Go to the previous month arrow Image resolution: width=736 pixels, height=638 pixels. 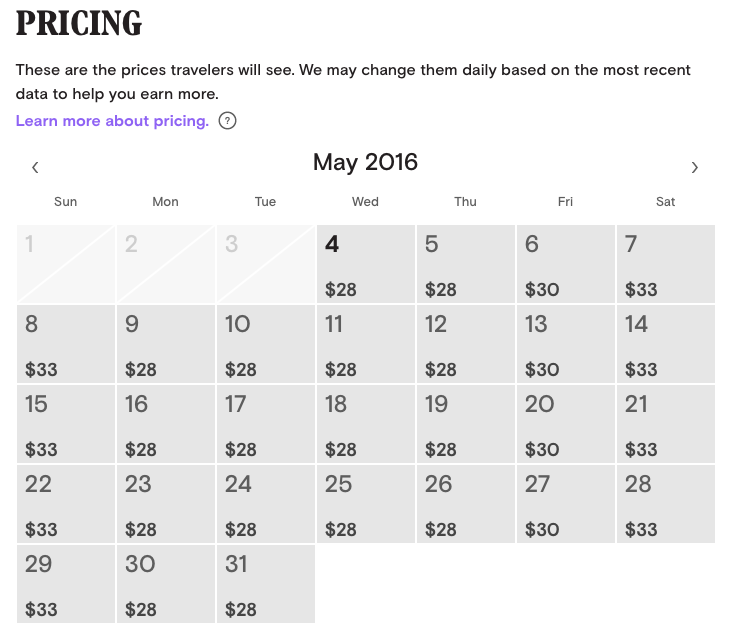click(35, 167)
